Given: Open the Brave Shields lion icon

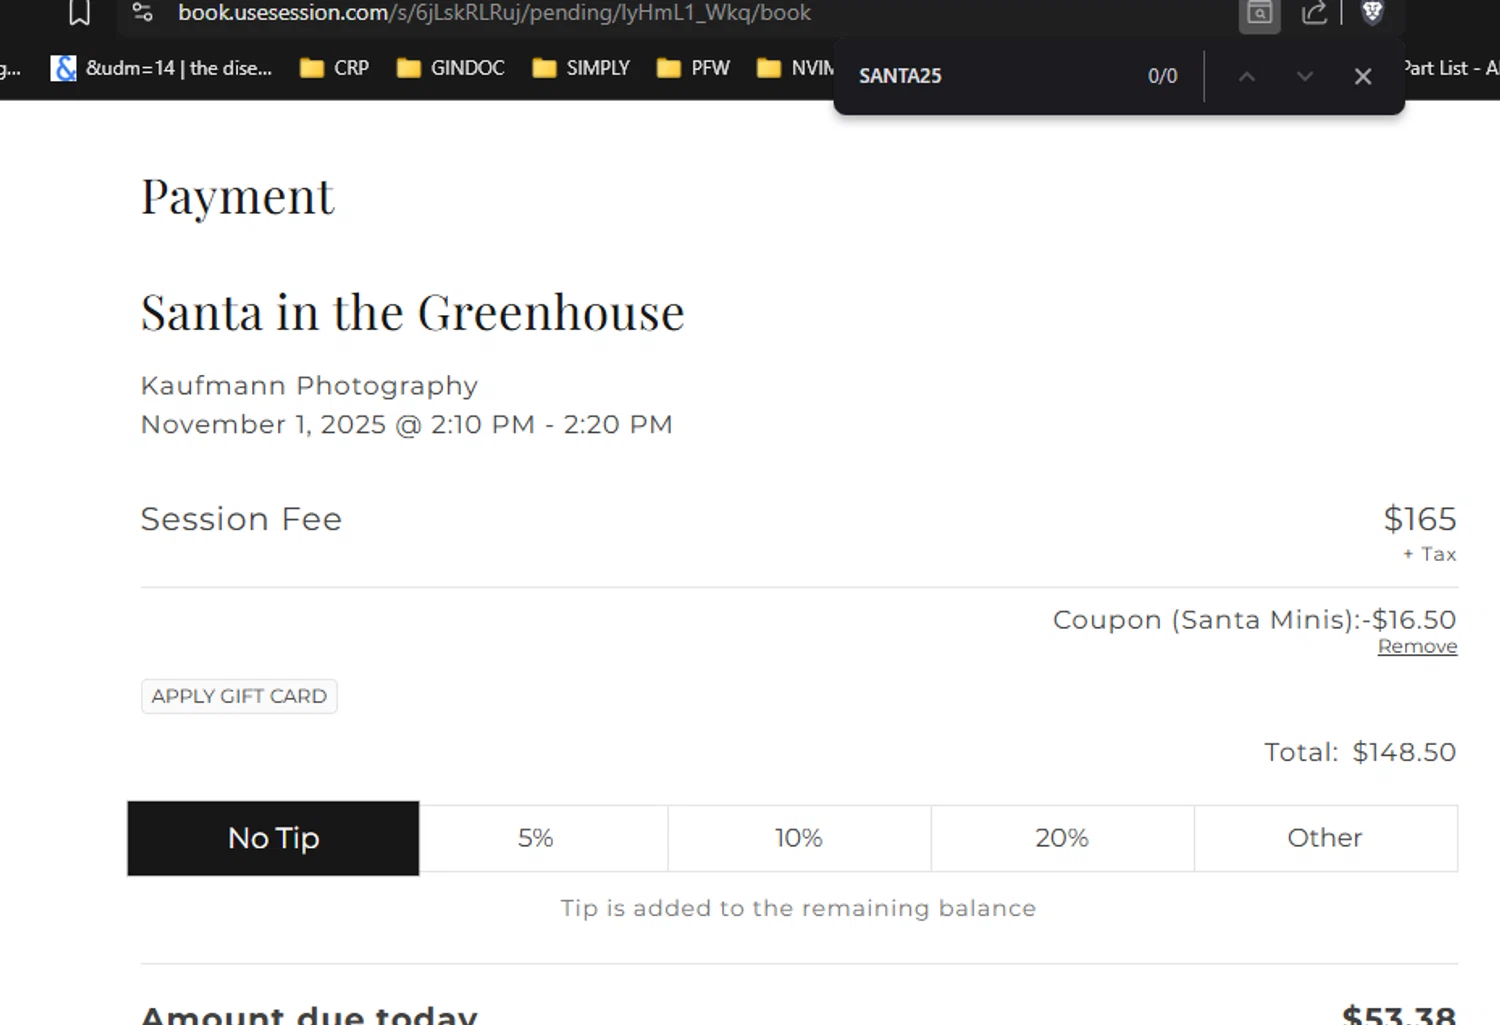Looking at the screenshot, I should pos(1372,13).
